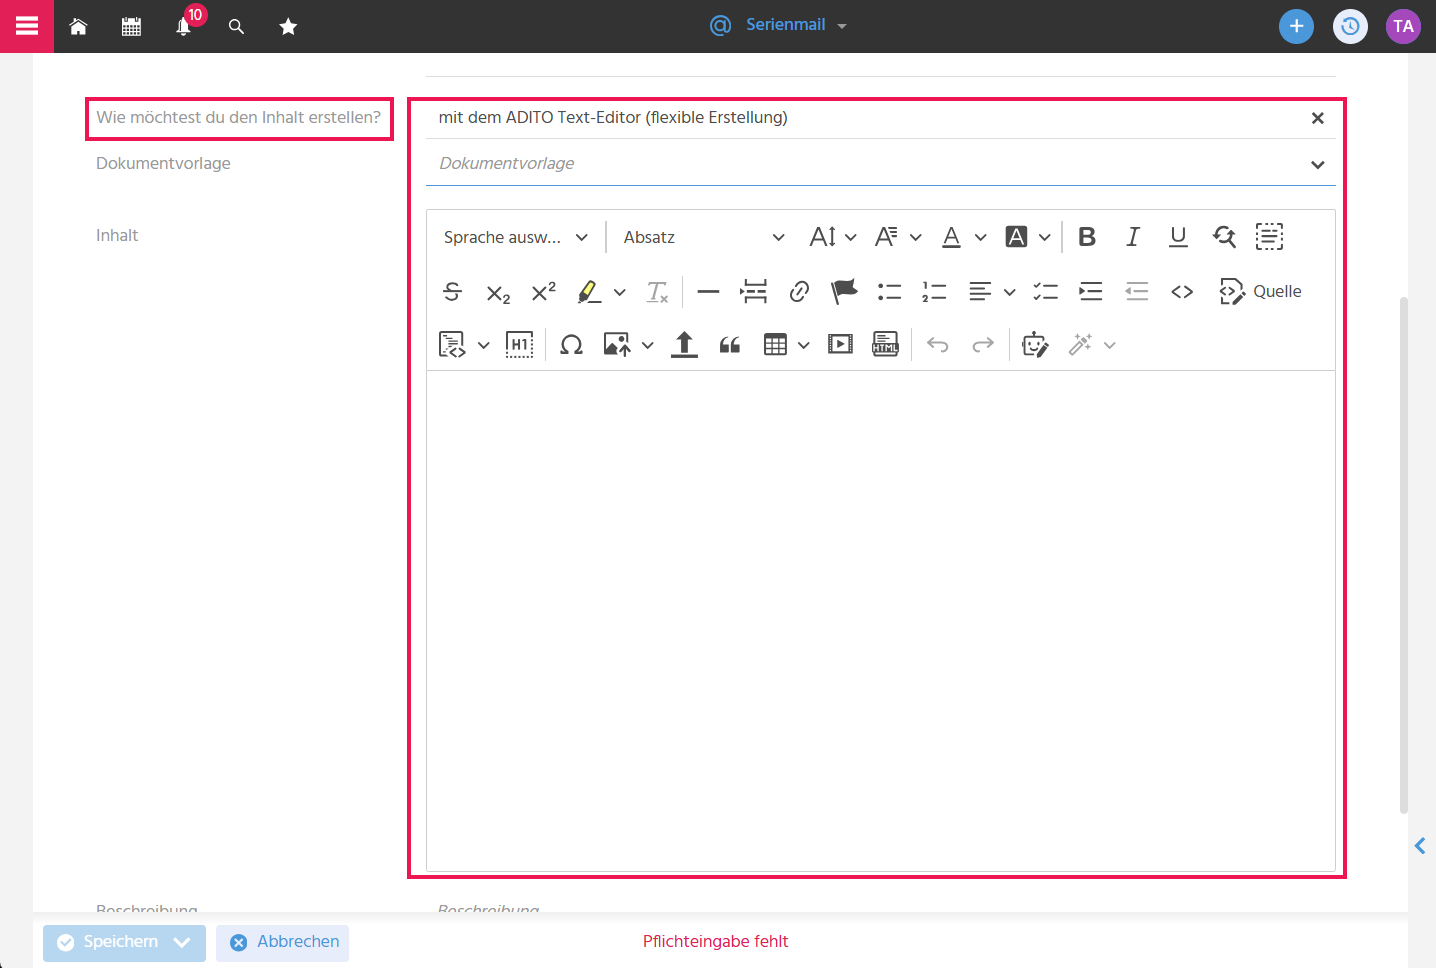The image size is (1436, 968).
Task: Toggle underline formatting
Action: 1178,237
